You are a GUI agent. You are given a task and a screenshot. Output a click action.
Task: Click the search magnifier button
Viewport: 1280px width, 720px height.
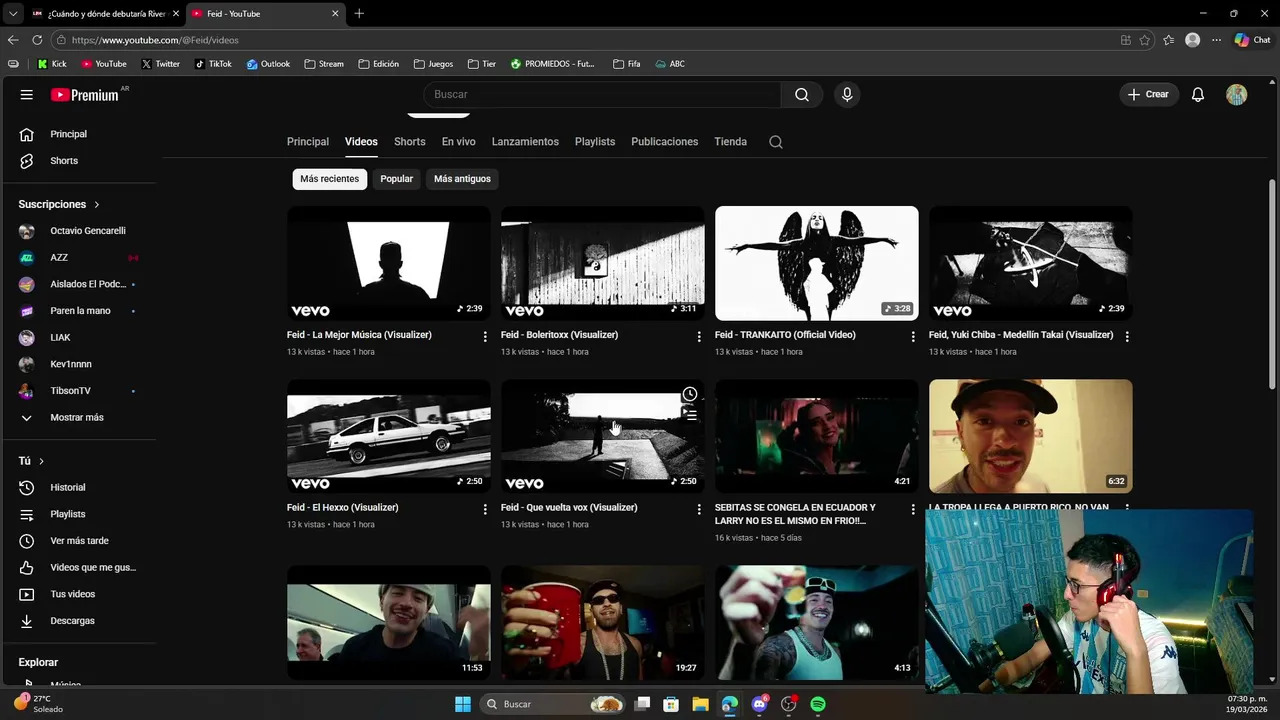click(x=802, y=95)
